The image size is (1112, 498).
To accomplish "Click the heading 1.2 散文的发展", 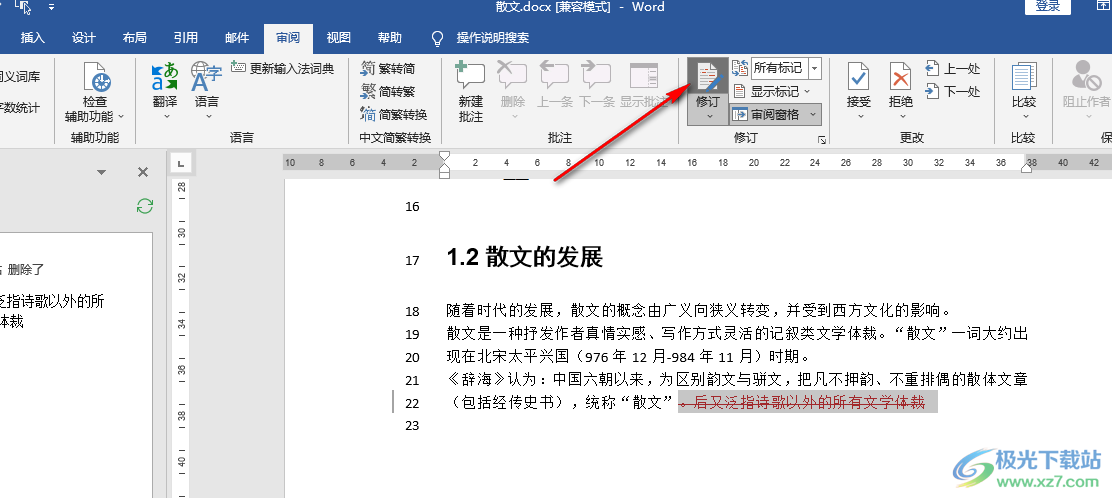I will (x=524, y=258).
